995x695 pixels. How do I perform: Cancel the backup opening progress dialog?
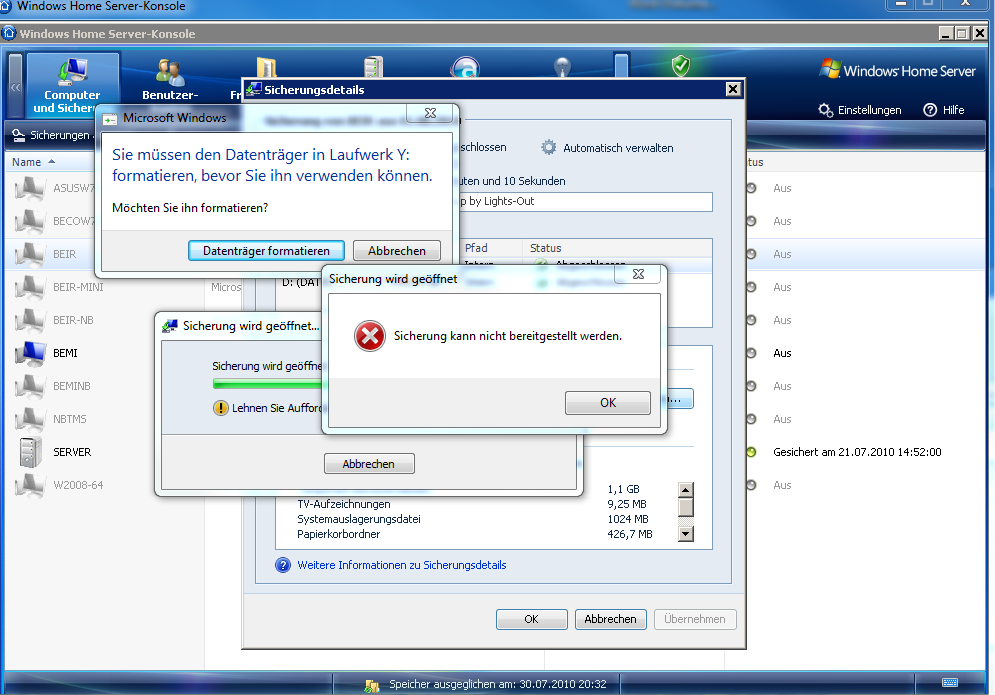tap(369, 464)
